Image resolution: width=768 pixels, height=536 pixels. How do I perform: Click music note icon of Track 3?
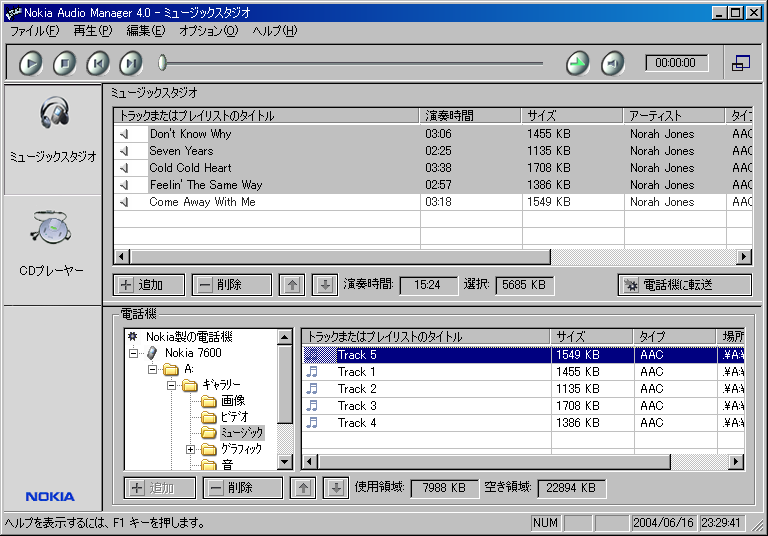tap(312, 406)
